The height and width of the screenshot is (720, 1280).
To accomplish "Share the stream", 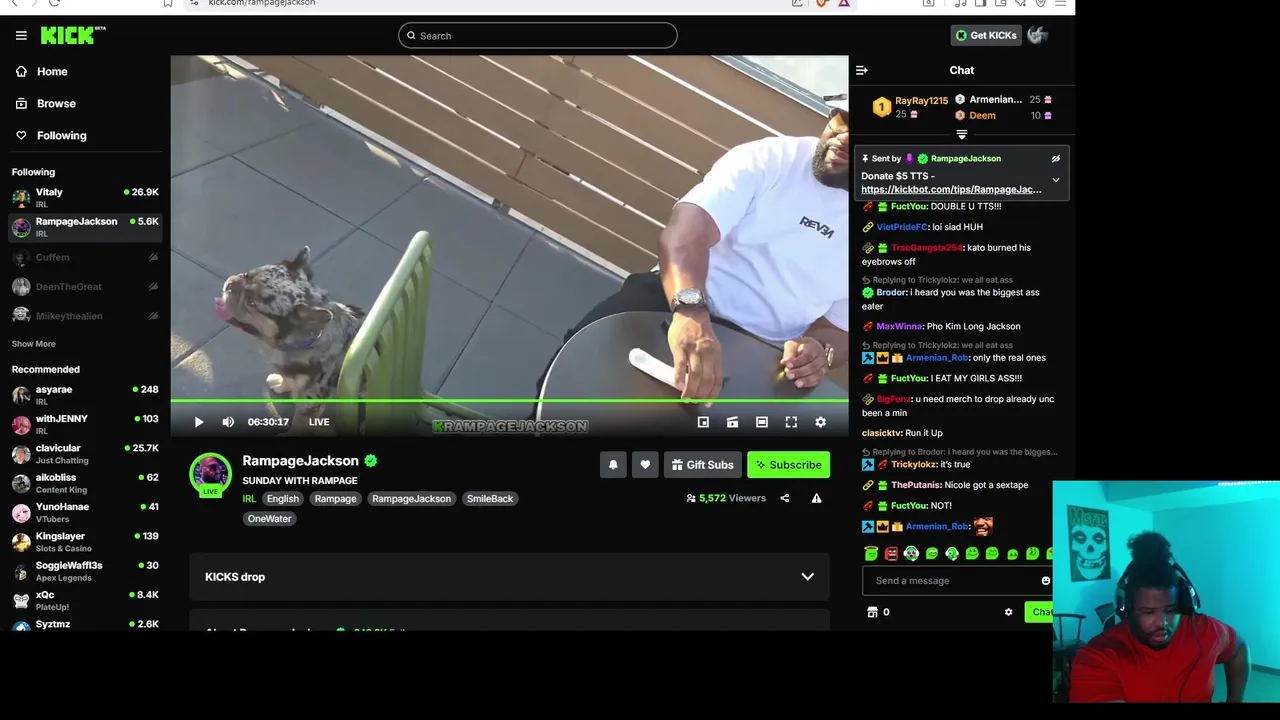I will [x=784, y=498].
